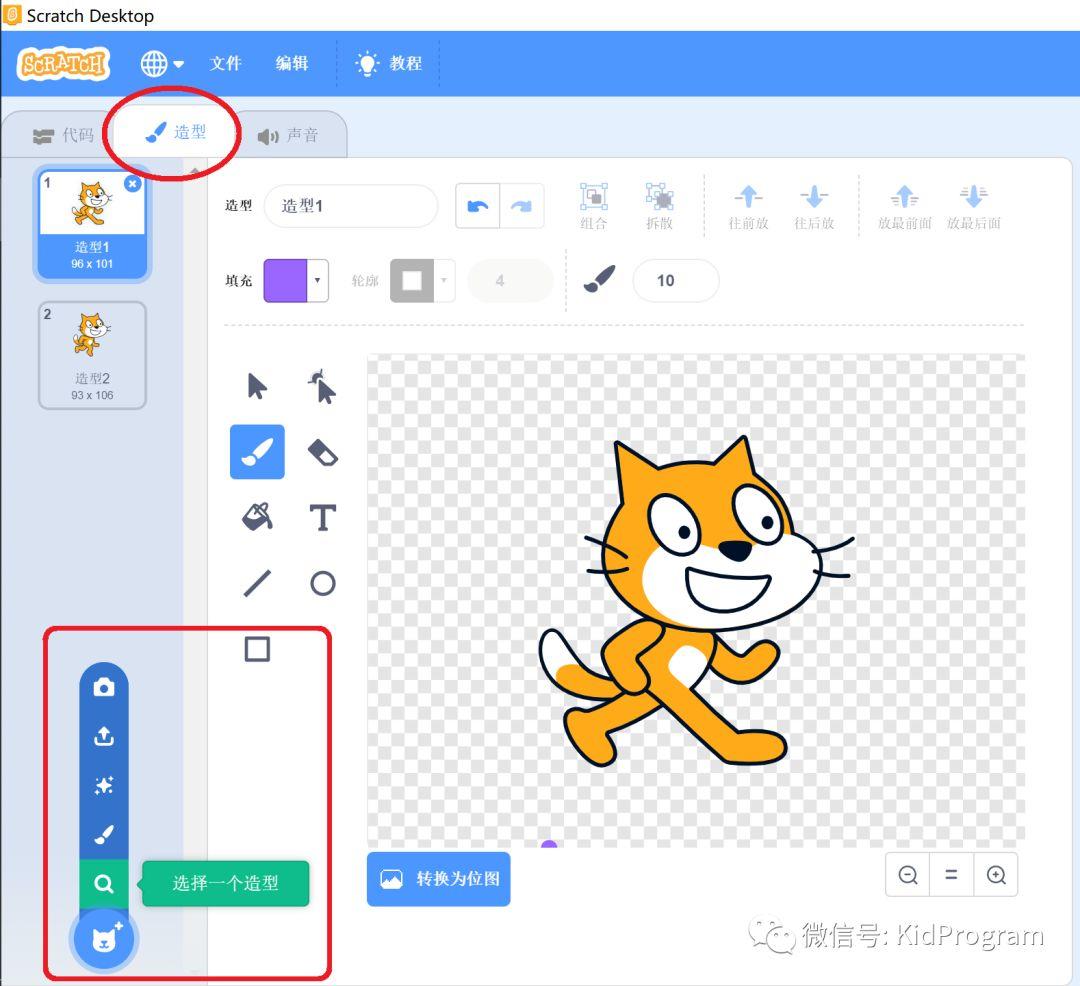Switch to the 声音 tab
The height and width of the screenshot is (986, 1080).
288,135
